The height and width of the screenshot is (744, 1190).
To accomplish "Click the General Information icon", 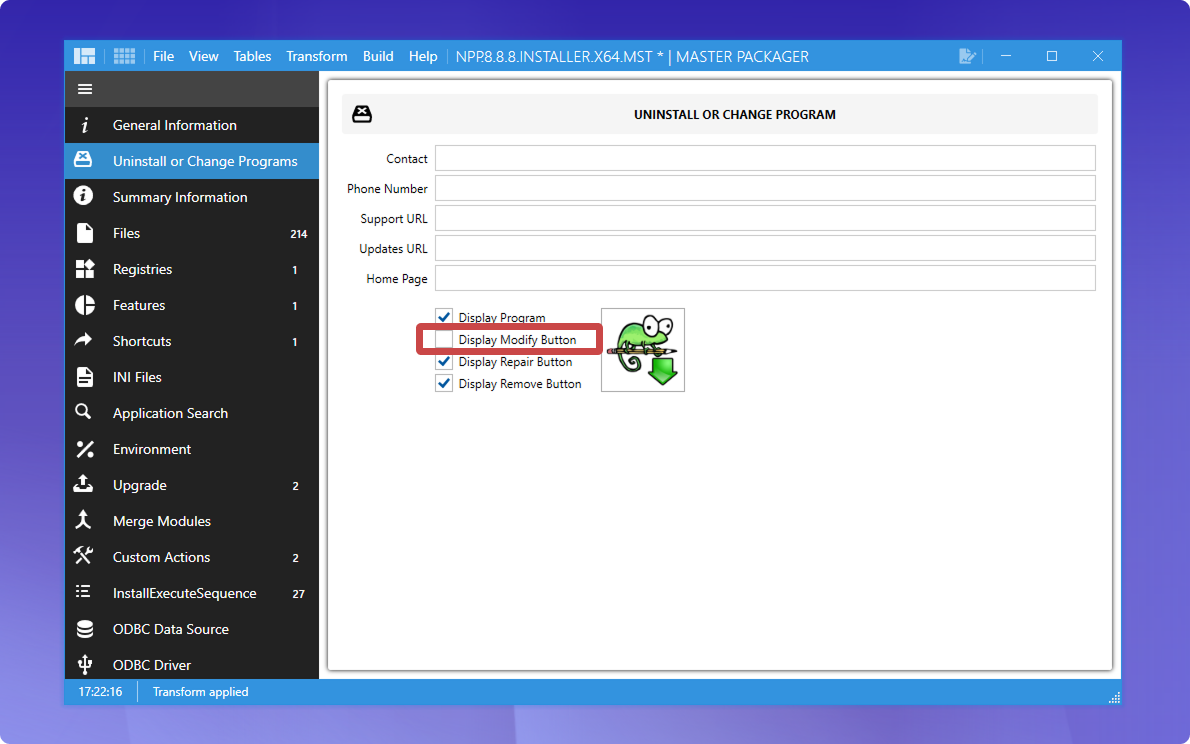I will tap(85, 125).
